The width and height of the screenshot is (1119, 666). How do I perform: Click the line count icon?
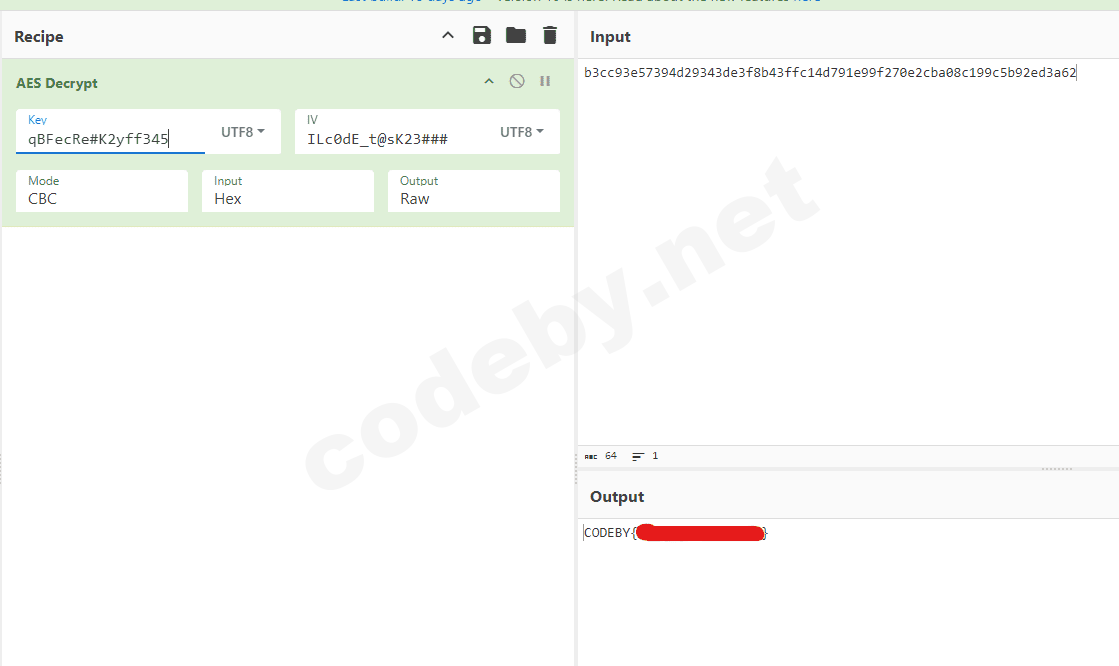coord(638,456)
